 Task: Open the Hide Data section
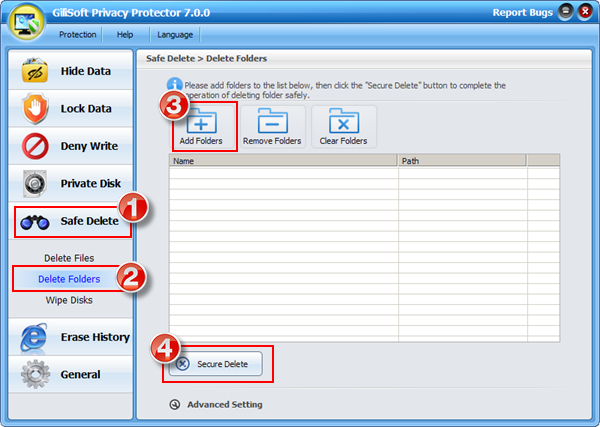[x=70, y=71]
